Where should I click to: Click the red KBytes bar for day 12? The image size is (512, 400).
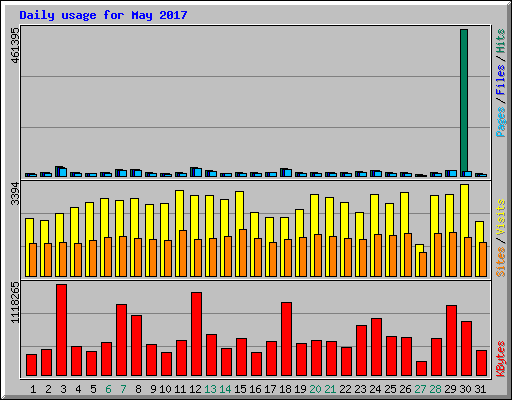(x=197, y=334)
